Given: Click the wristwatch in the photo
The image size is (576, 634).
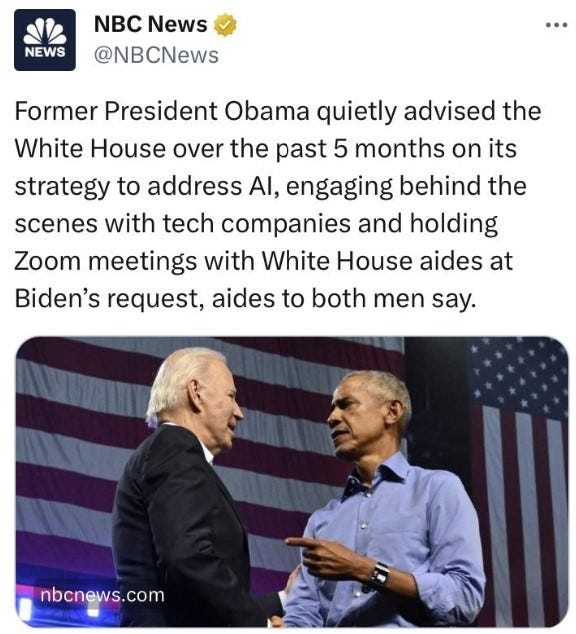Looking at the screenshot, I should pos(380,574).
